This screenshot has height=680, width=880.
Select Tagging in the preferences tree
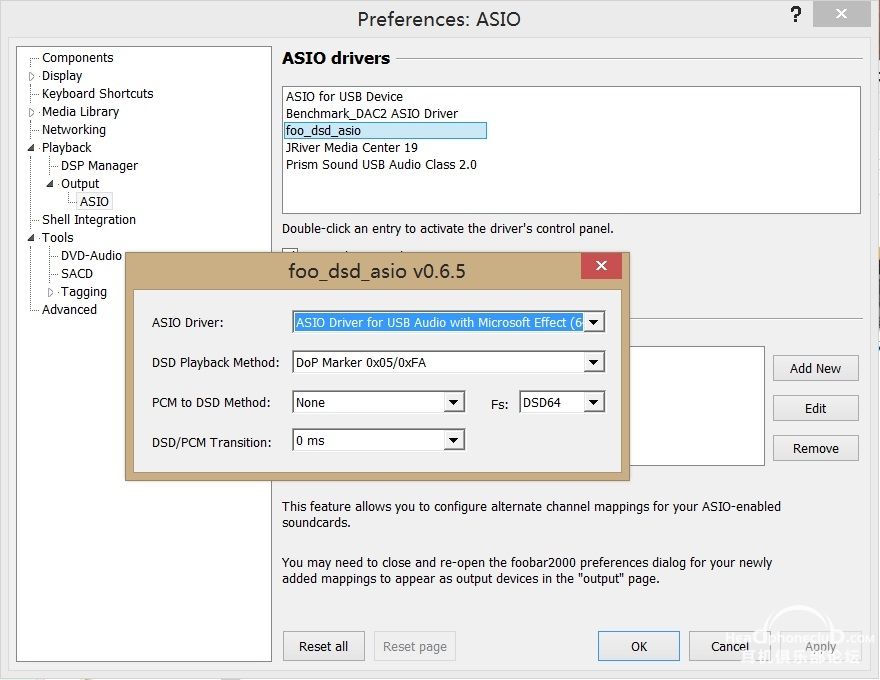coord(84,292)
